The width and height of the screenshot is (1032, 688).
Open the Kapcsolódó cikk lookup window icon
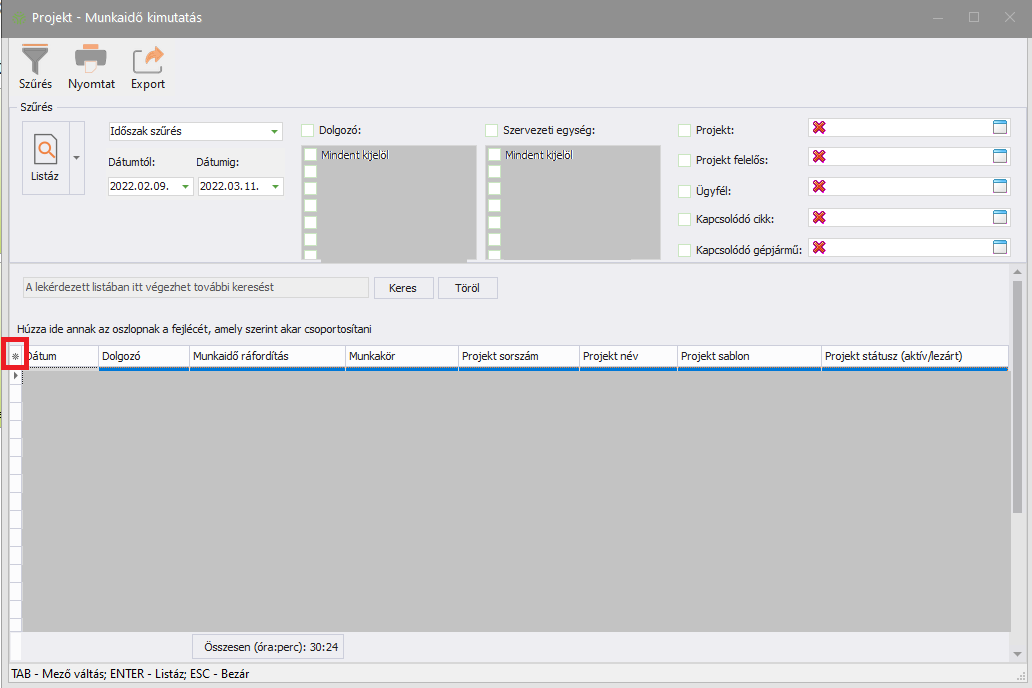[1000, 217]
